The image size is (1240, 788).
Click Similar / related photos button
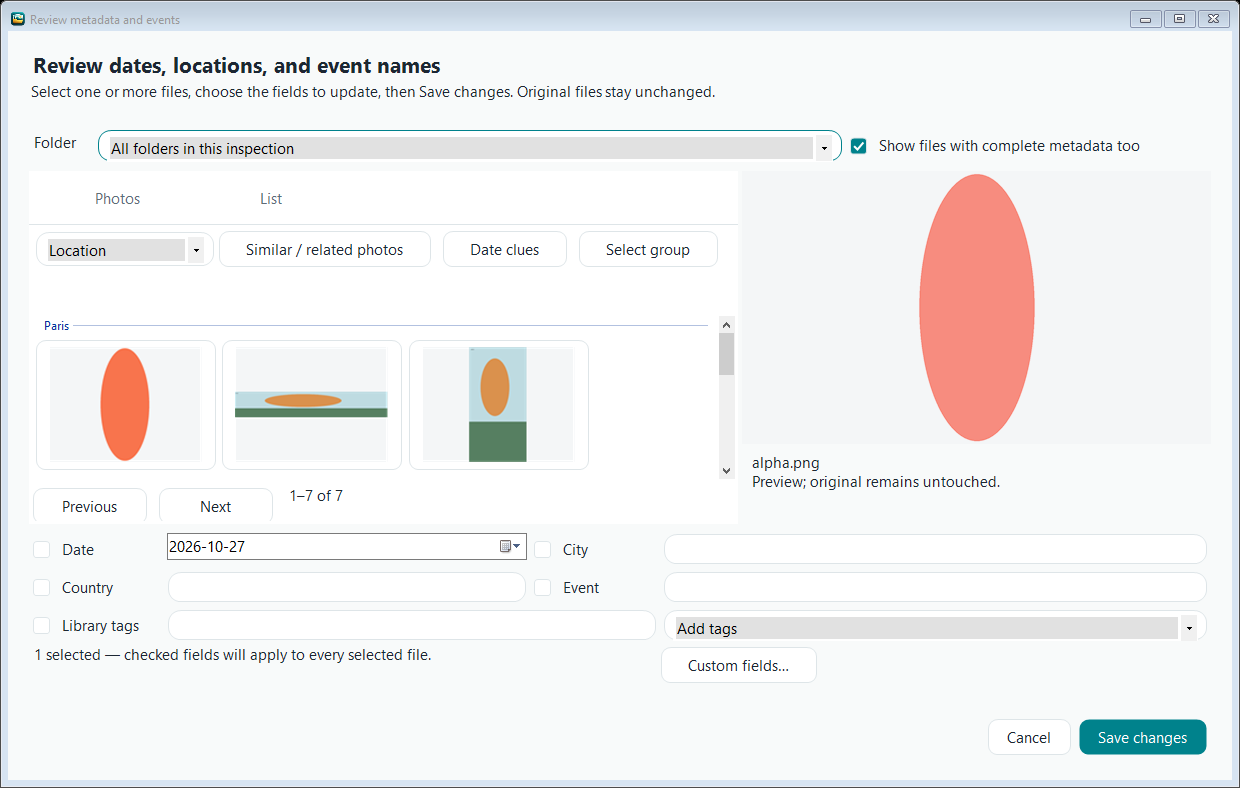point(325,250)
